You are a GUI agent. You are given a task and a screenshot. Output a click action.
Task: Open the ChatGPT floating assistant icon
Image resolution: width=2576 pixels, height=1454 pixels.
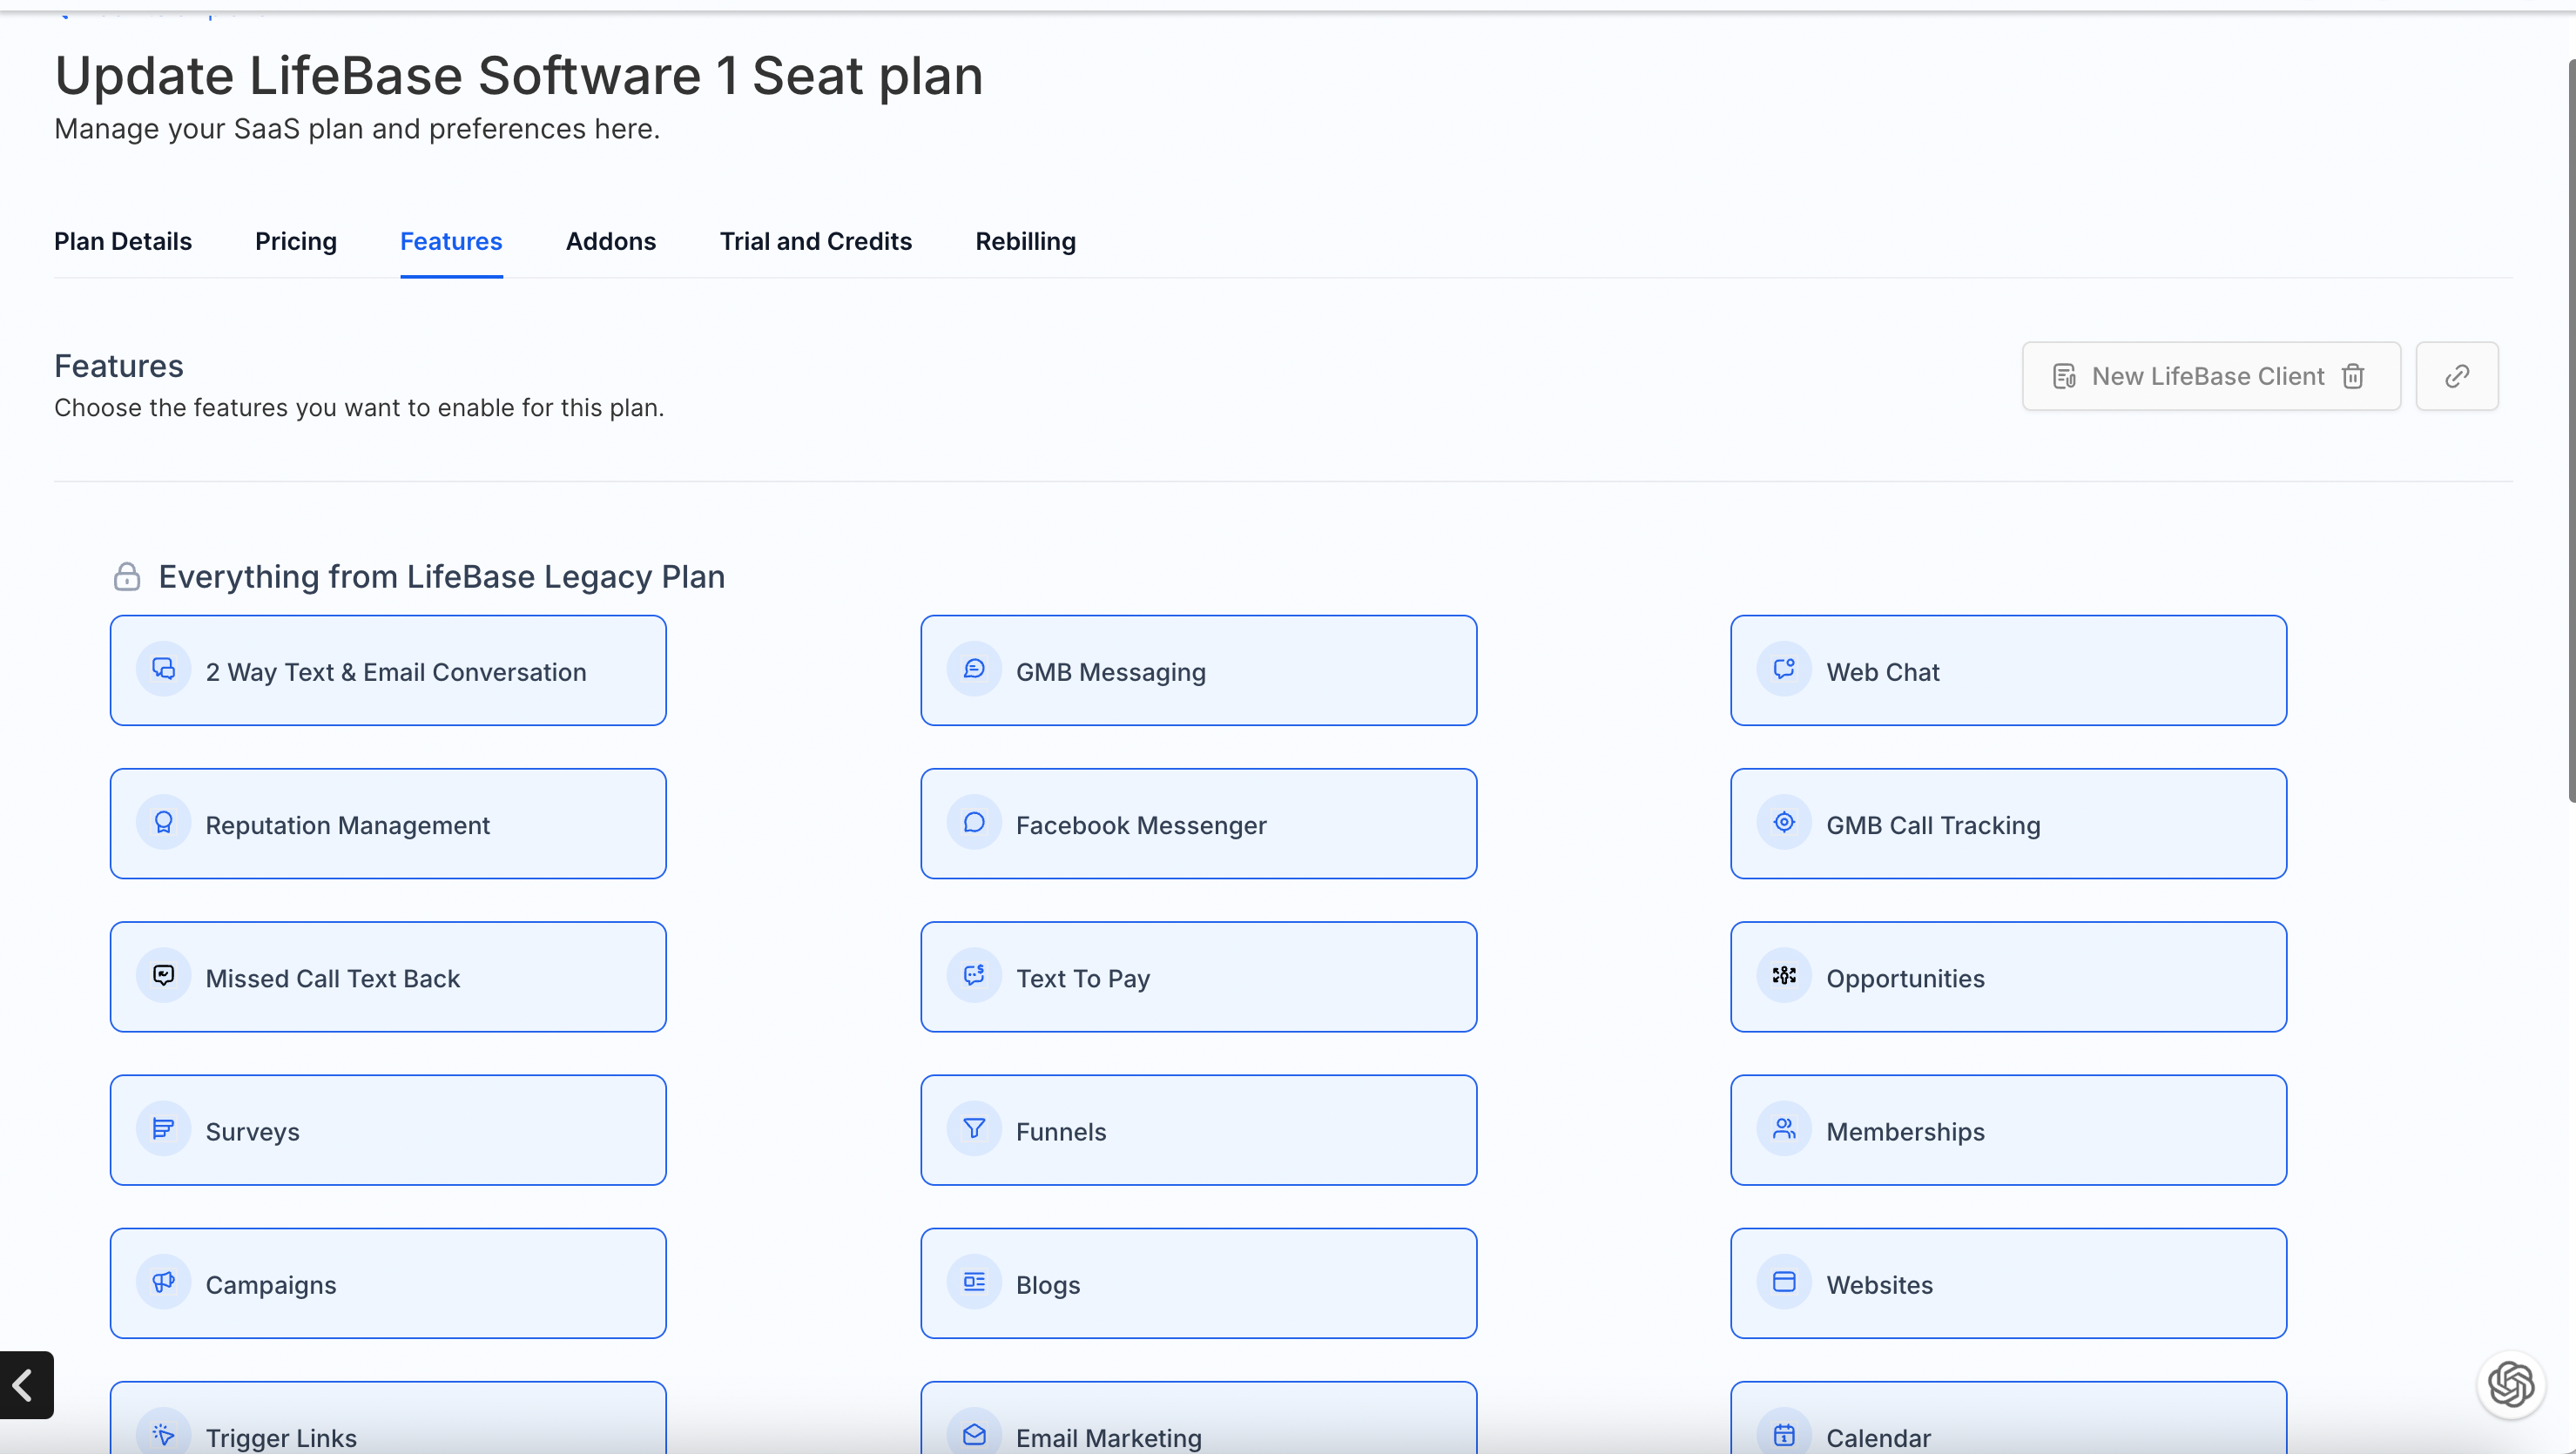click(x=2510, y=1385)
